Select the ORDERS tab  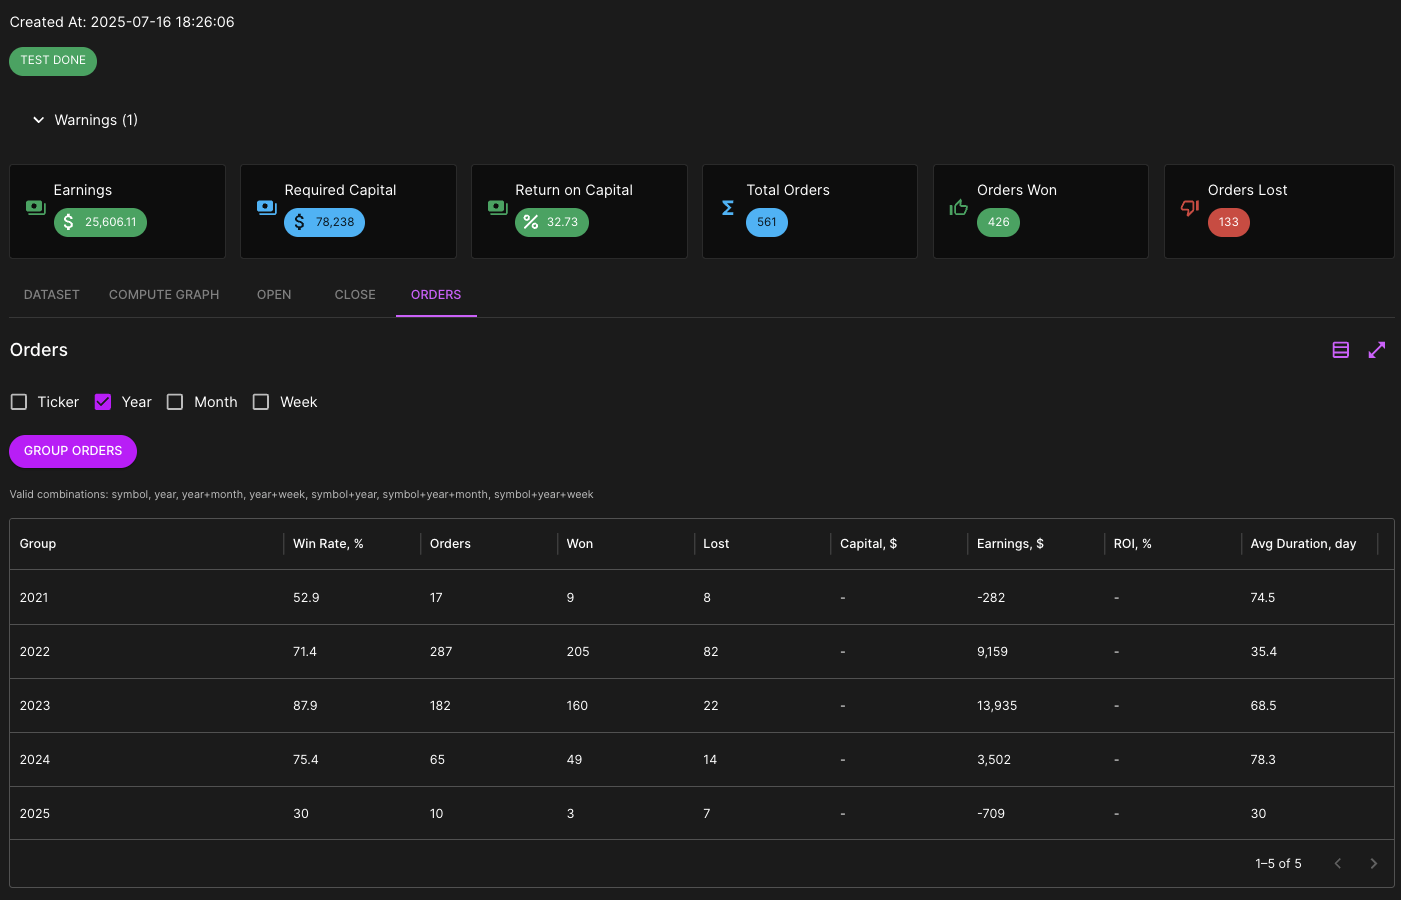pos(436,295)
